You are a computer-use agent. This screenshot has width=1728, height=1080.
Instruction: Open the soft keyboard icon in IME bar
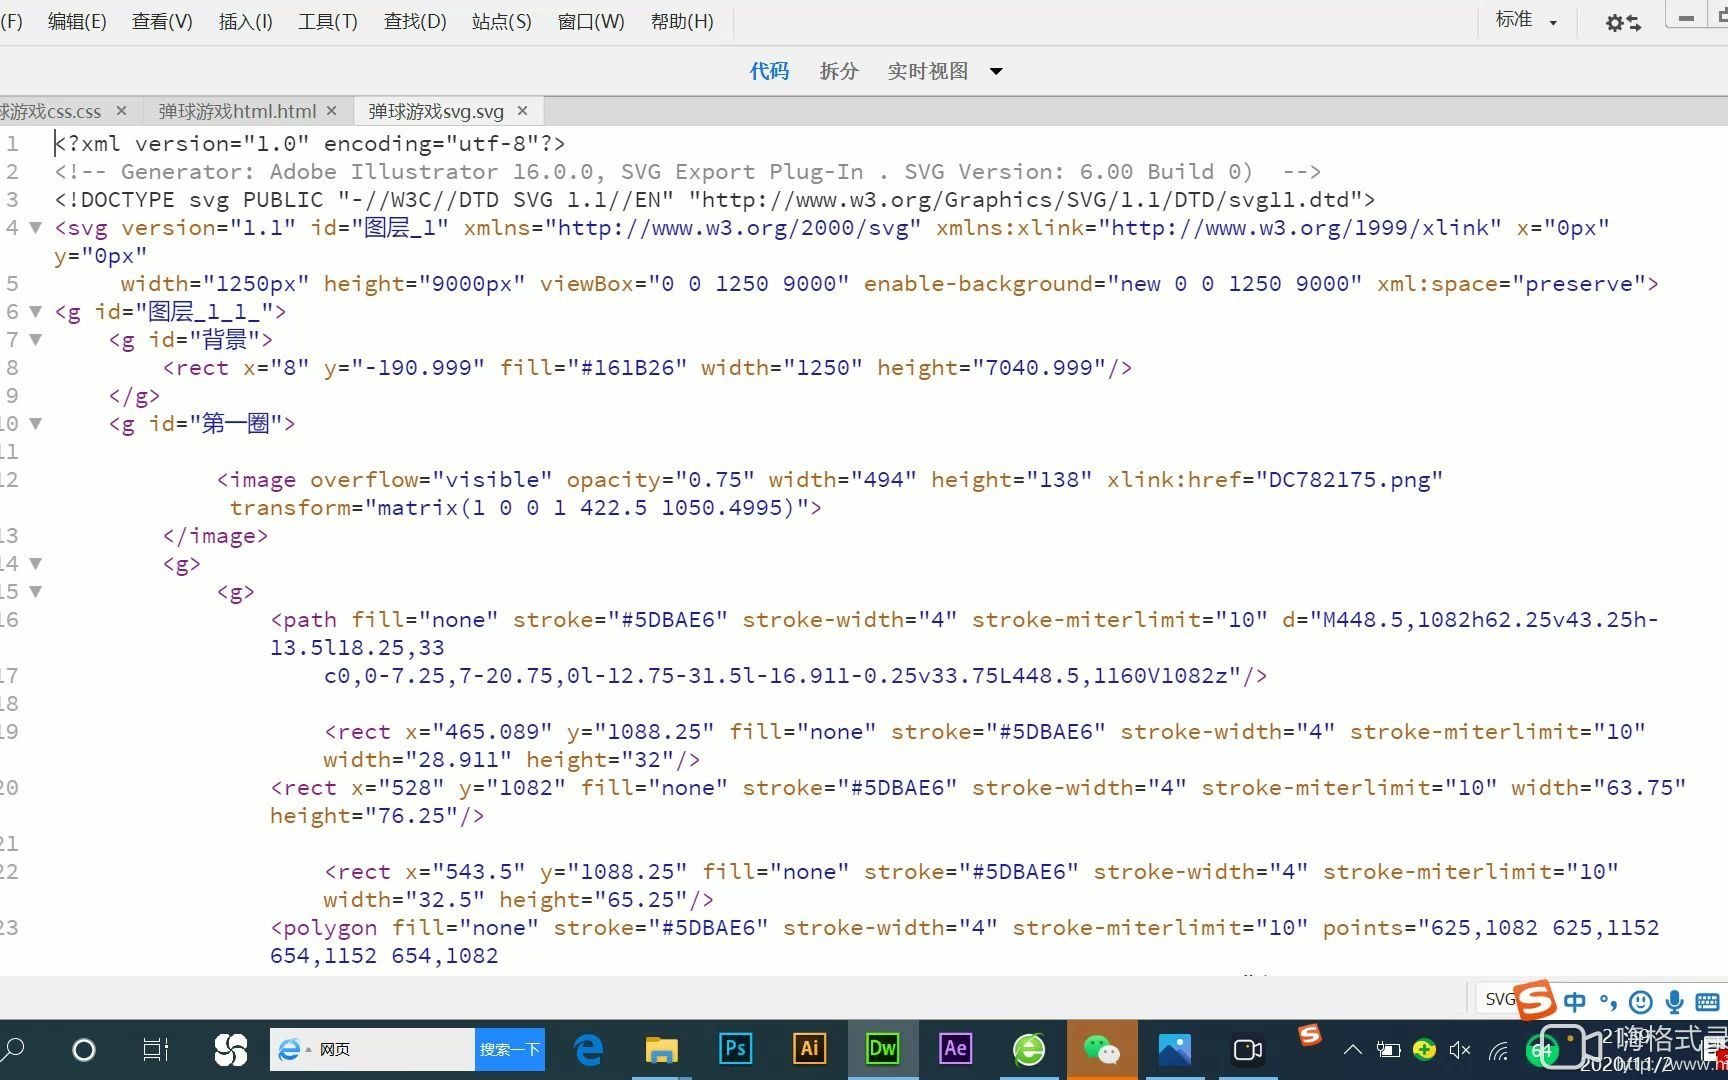click(x=1708, y=1002)
